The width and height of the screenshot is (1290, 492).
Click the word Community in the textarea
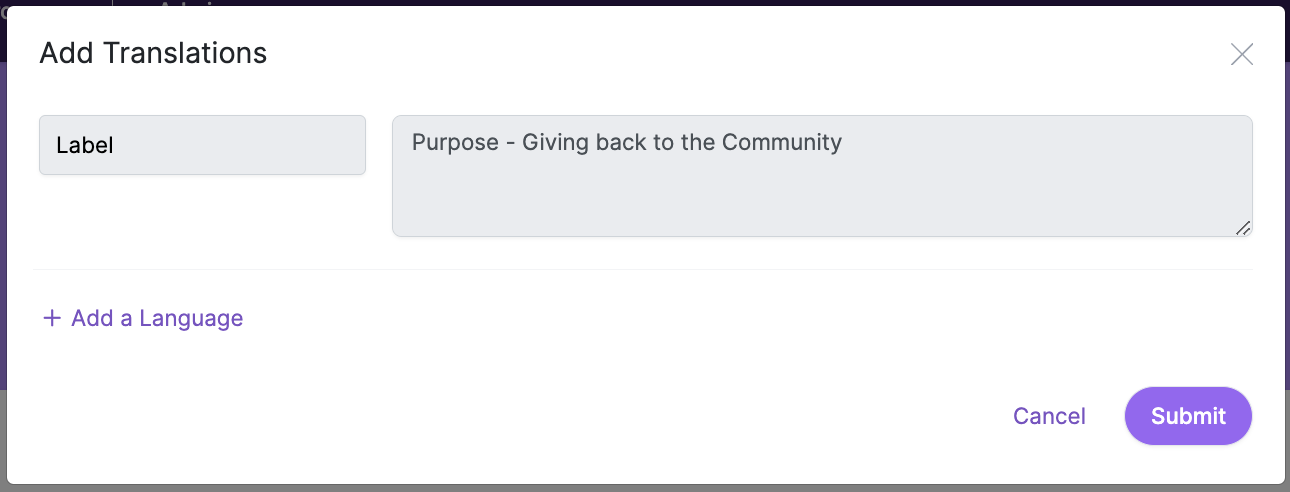pyautogui.click(x=782, y=142)
